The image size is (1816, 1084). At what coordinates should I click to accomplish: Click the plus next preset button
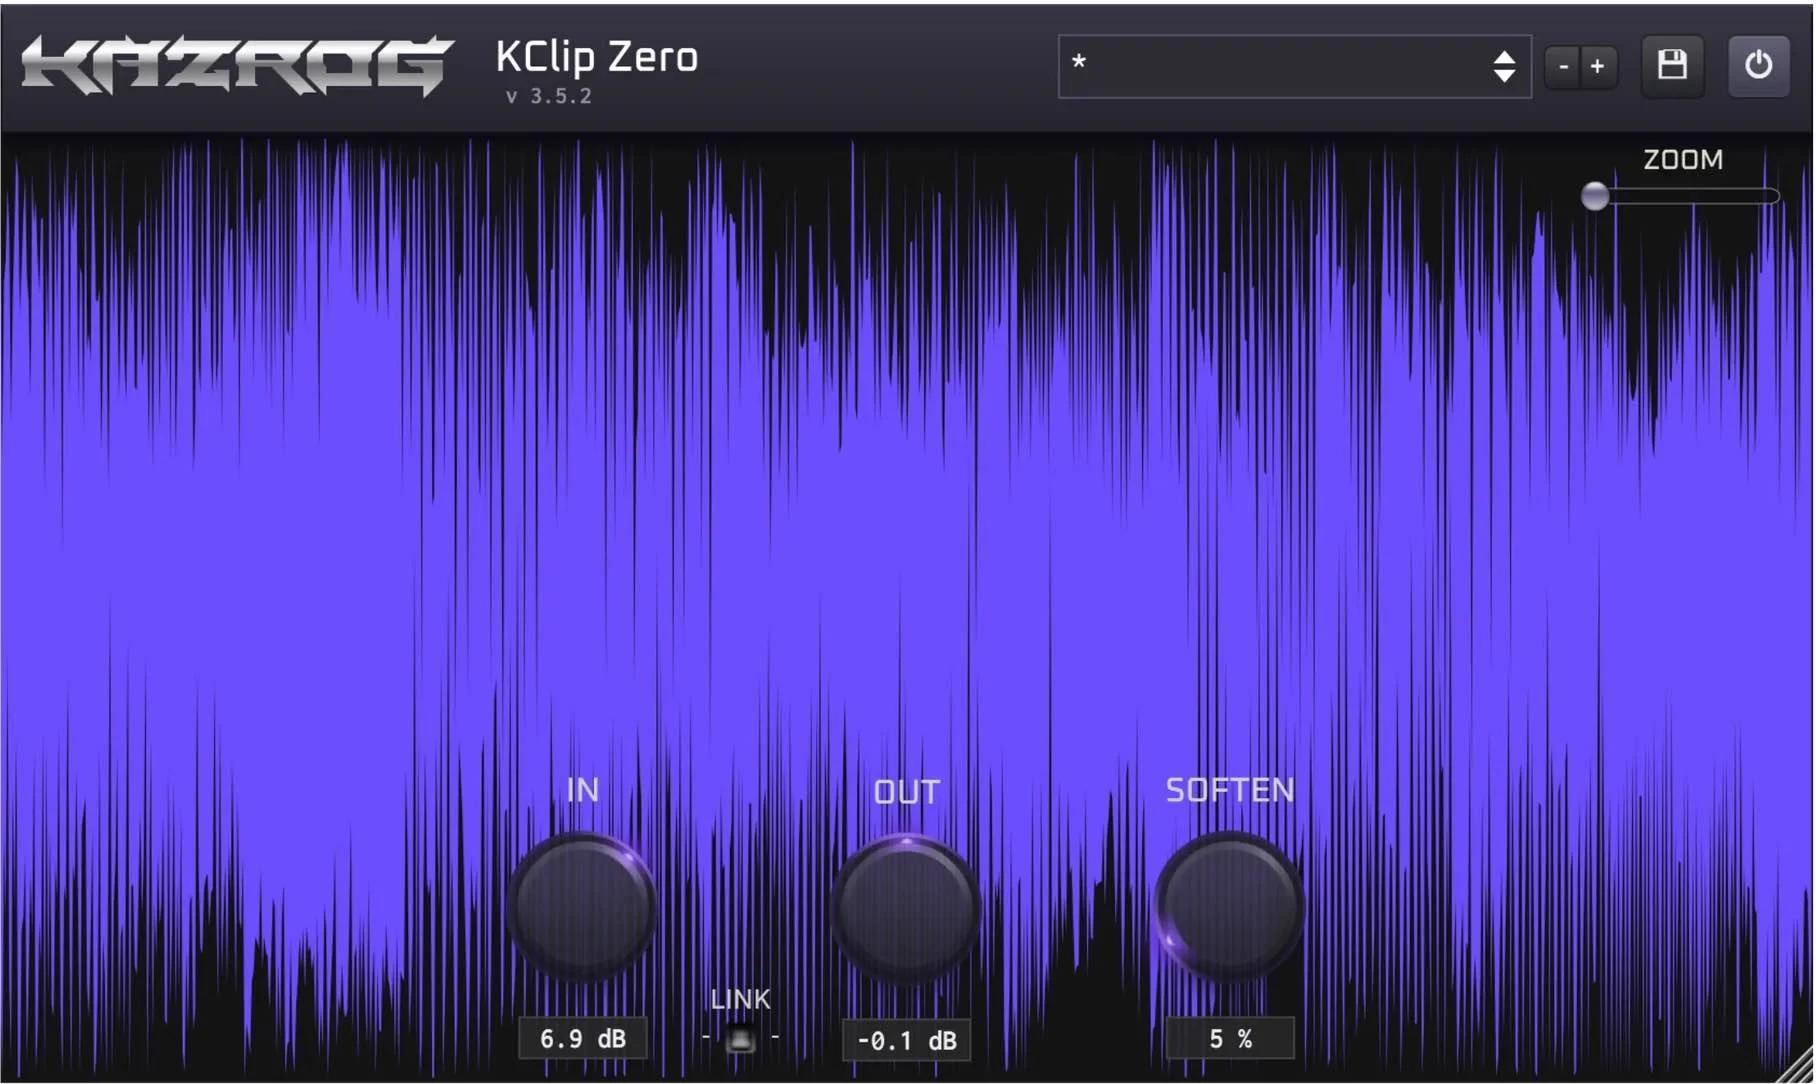coord(1598,67)
